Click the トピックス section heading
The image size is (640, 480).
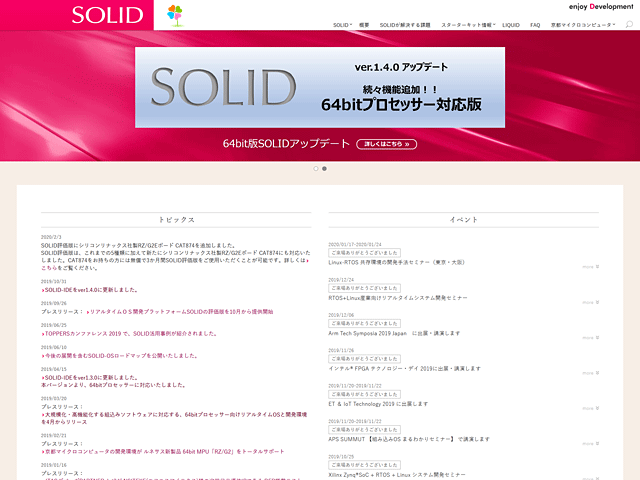point(176,220)
